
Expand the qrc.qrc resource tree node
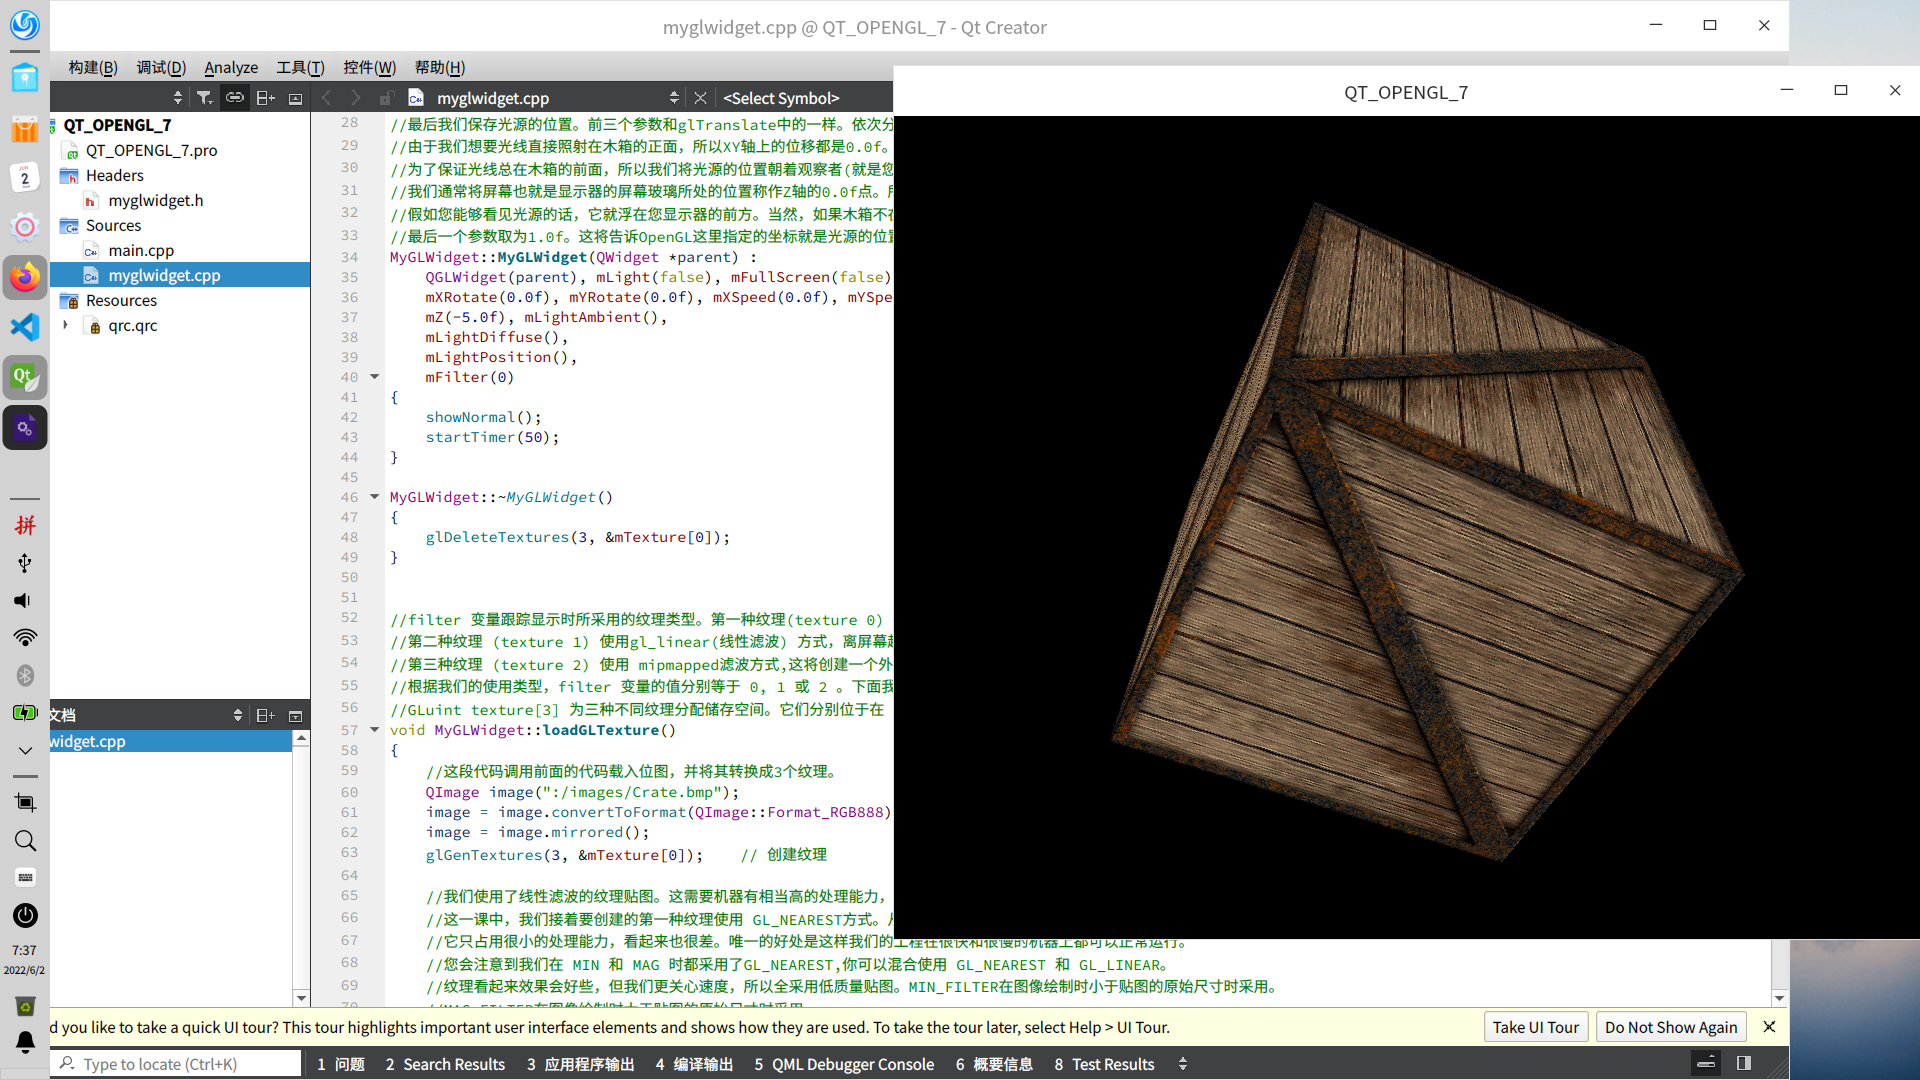pyautogui.click(x=66, y=325)
